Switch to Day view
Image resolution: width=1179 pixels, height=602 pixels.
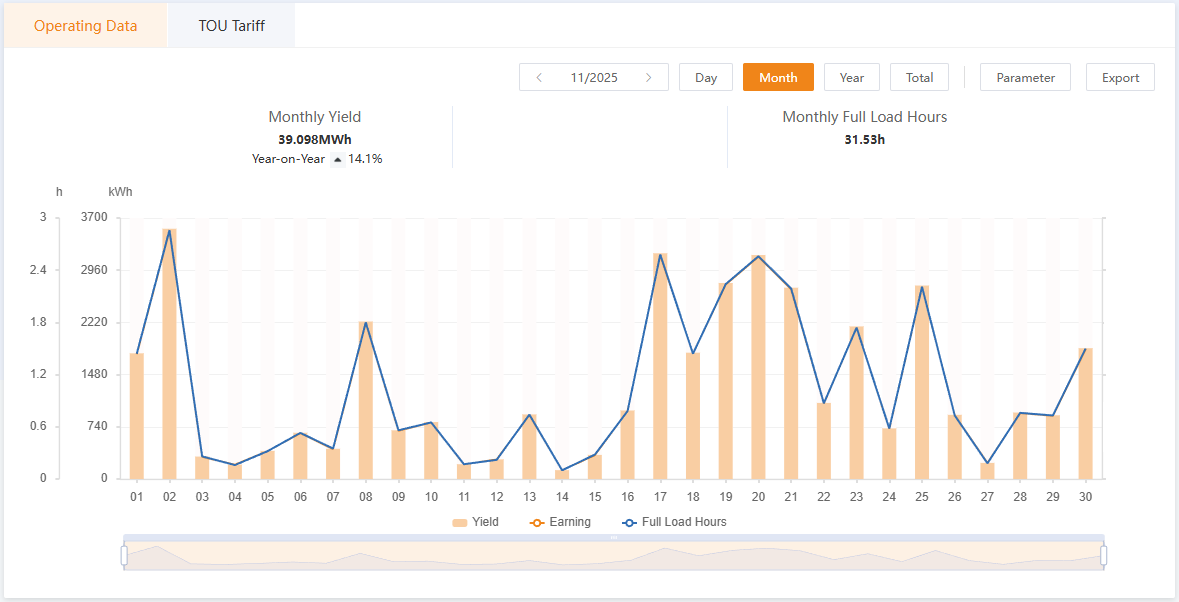[x=706, y=78]
